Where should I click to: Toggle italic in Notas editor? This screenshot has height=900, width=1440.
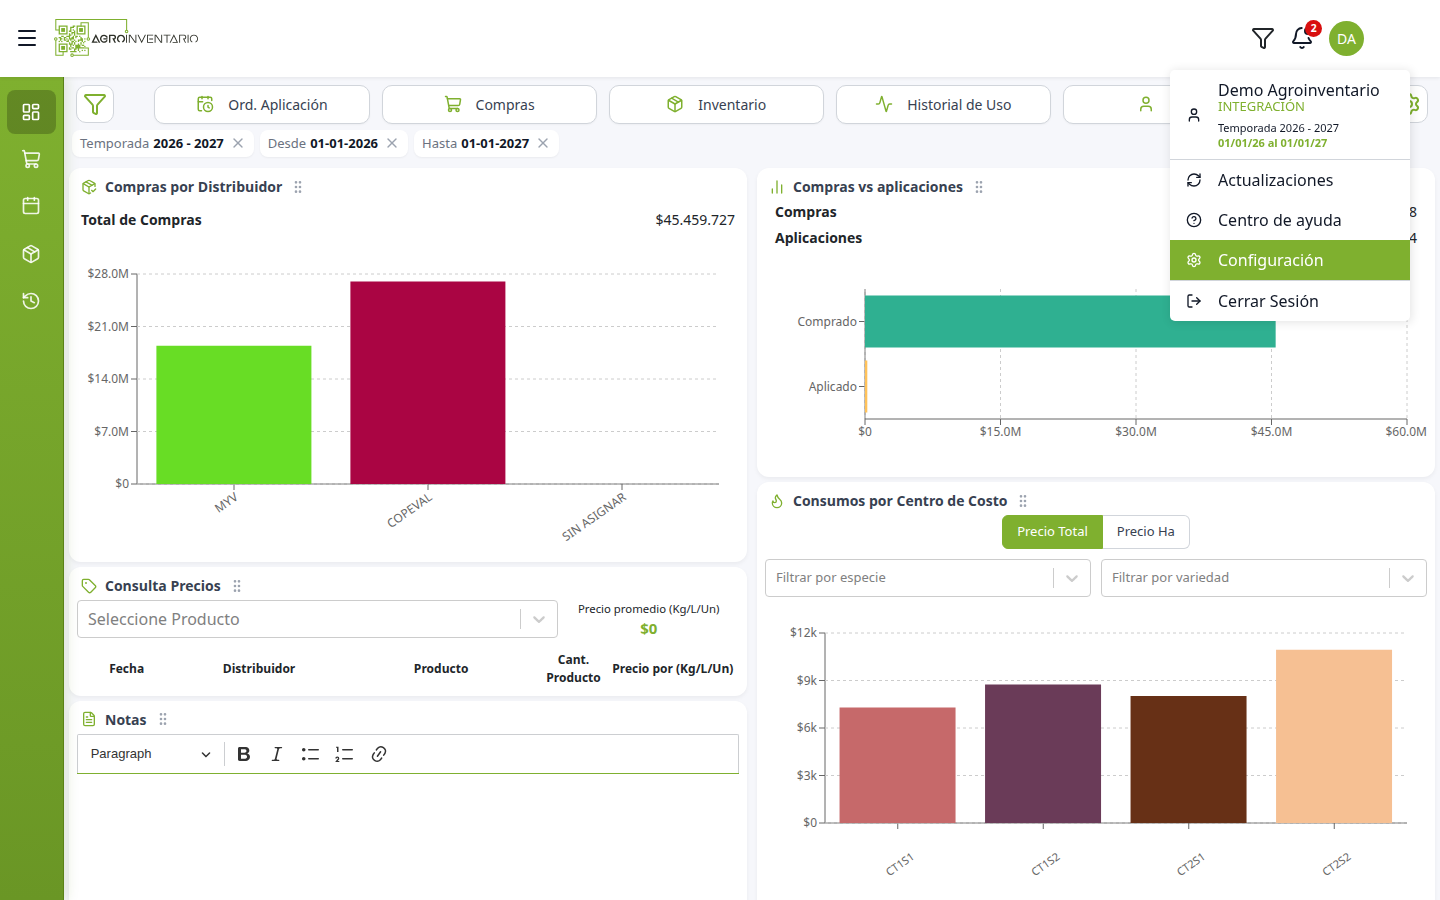(x=277, y=754)
